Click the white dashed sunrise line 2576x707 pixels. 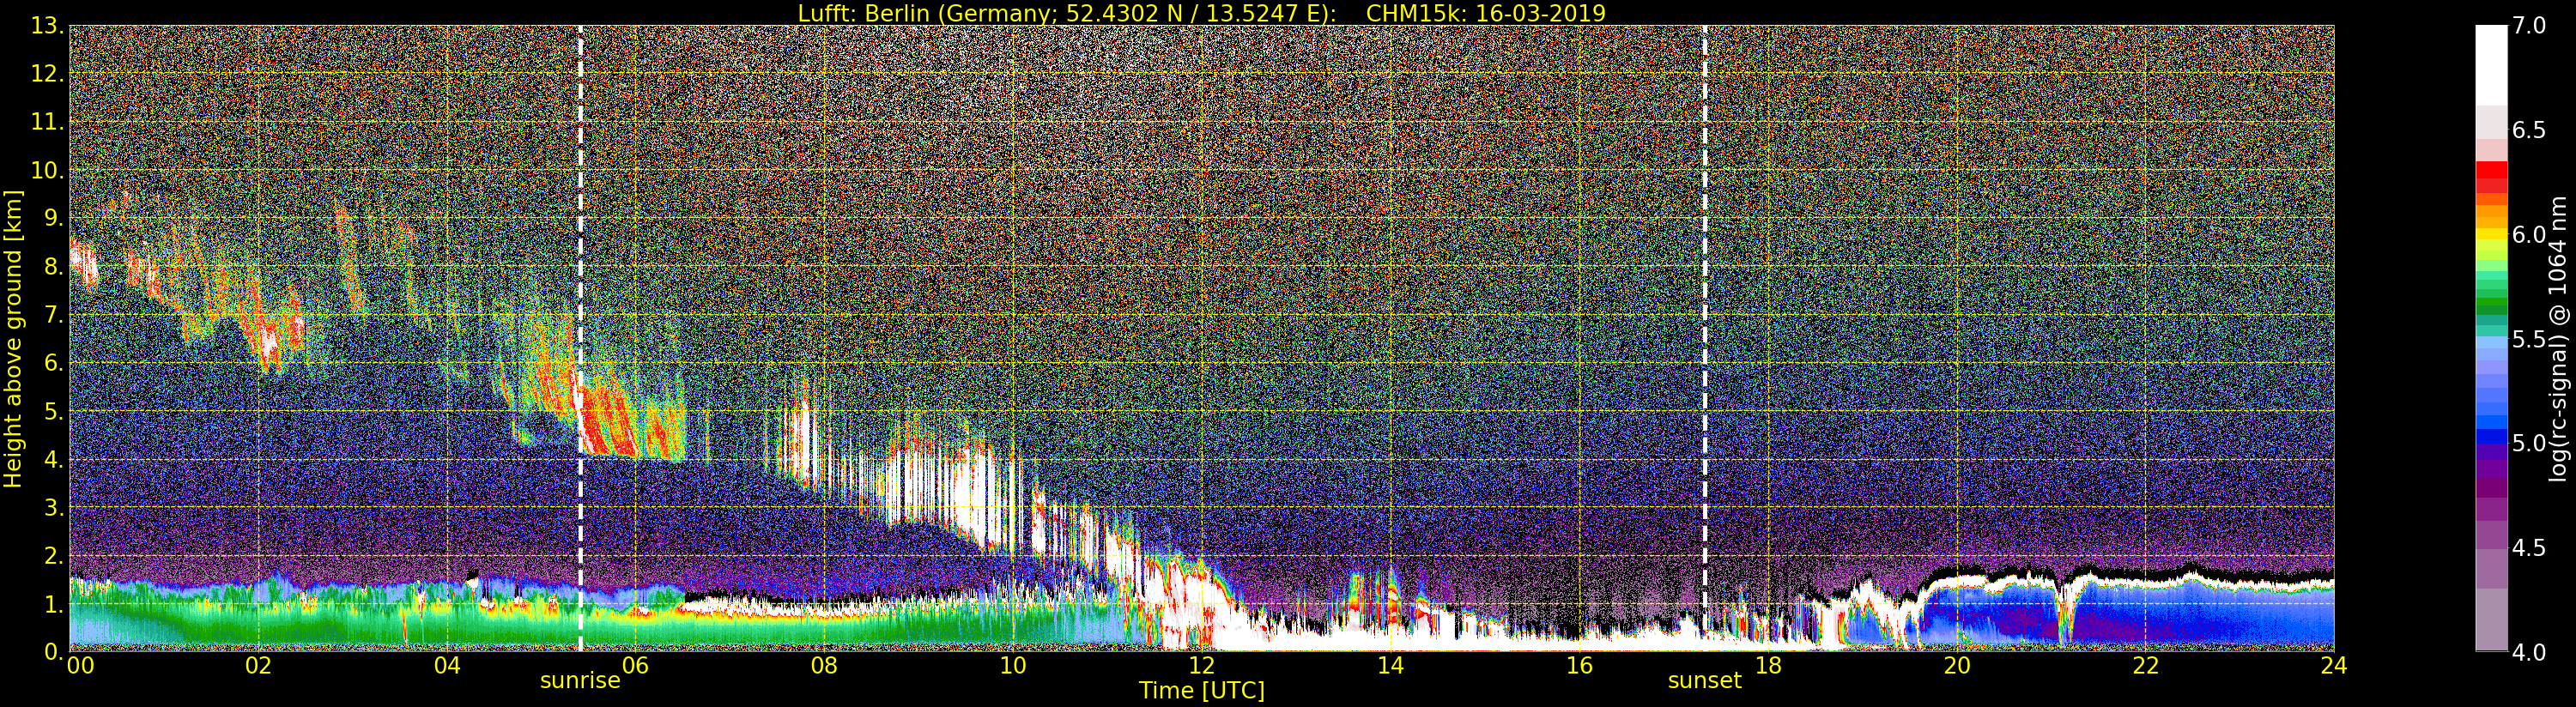click(x=580, y=338)
